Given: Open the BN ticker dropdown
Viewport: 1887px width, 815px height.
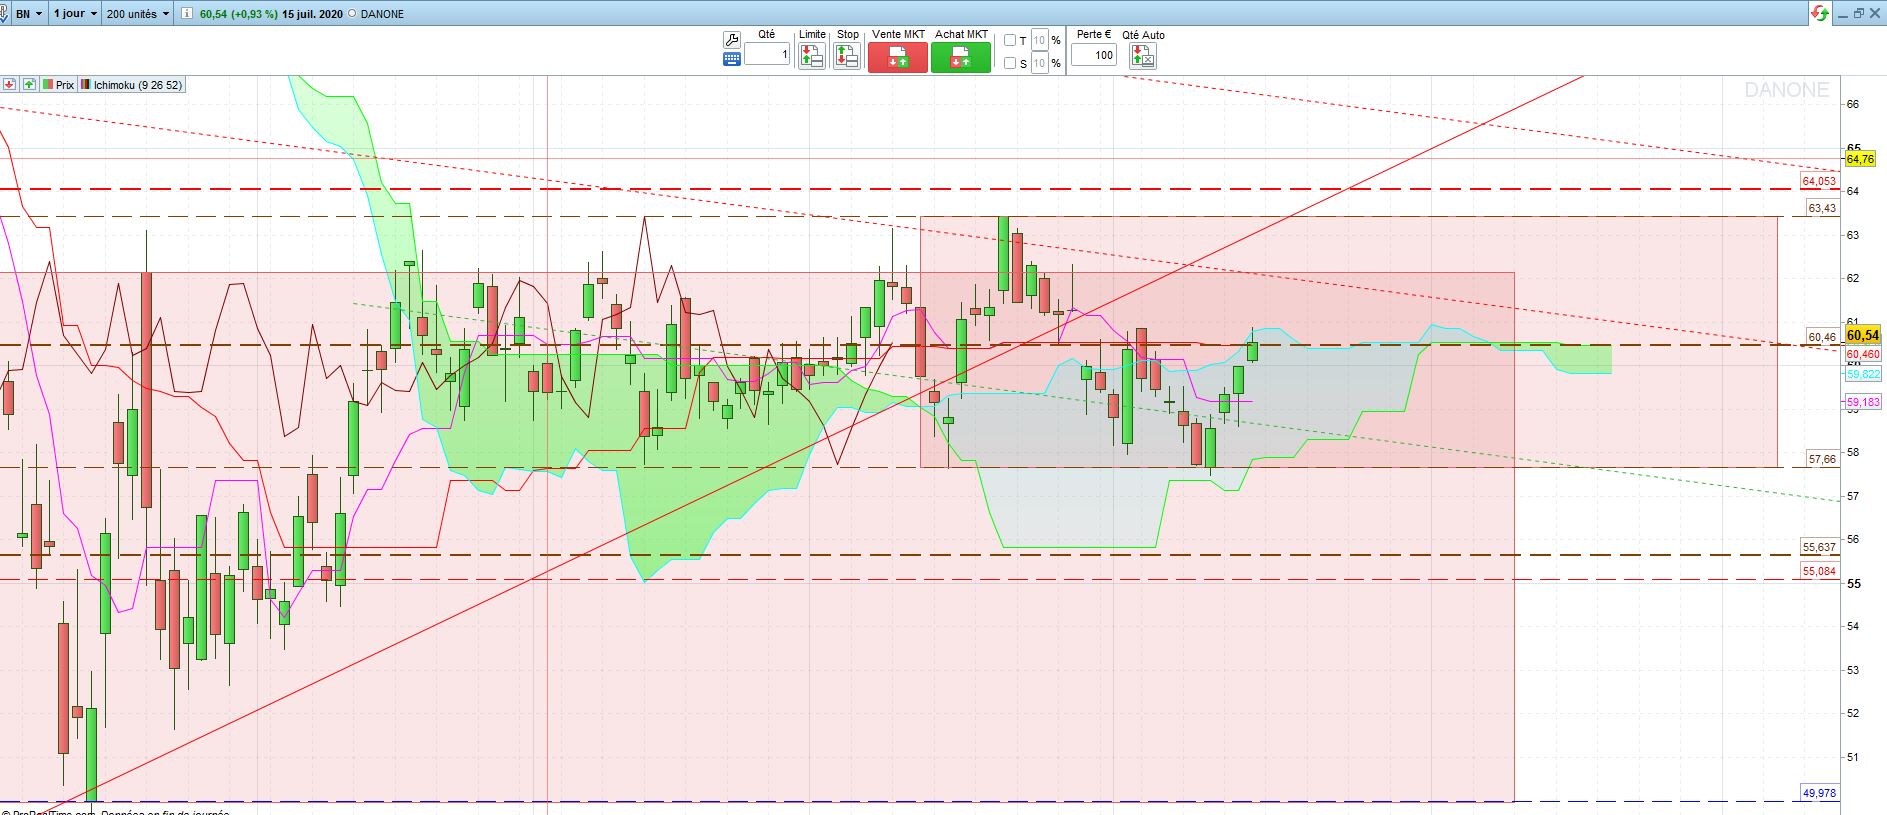Looking at the screenshot, I should [29, 14].
